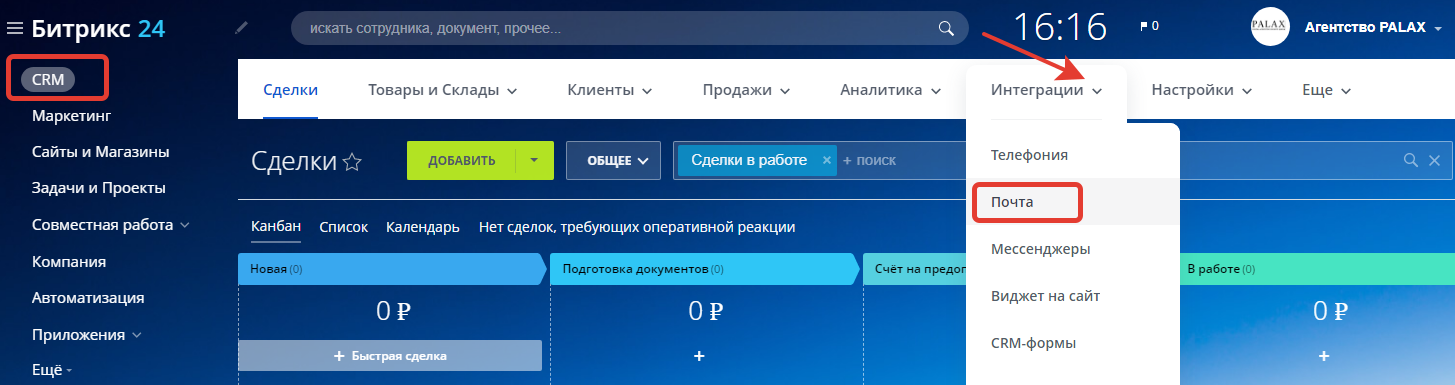Screen dimensions: 1455x385
Task: Click the plus icon in the Подготовка документов column
Action: pos(699,355)
